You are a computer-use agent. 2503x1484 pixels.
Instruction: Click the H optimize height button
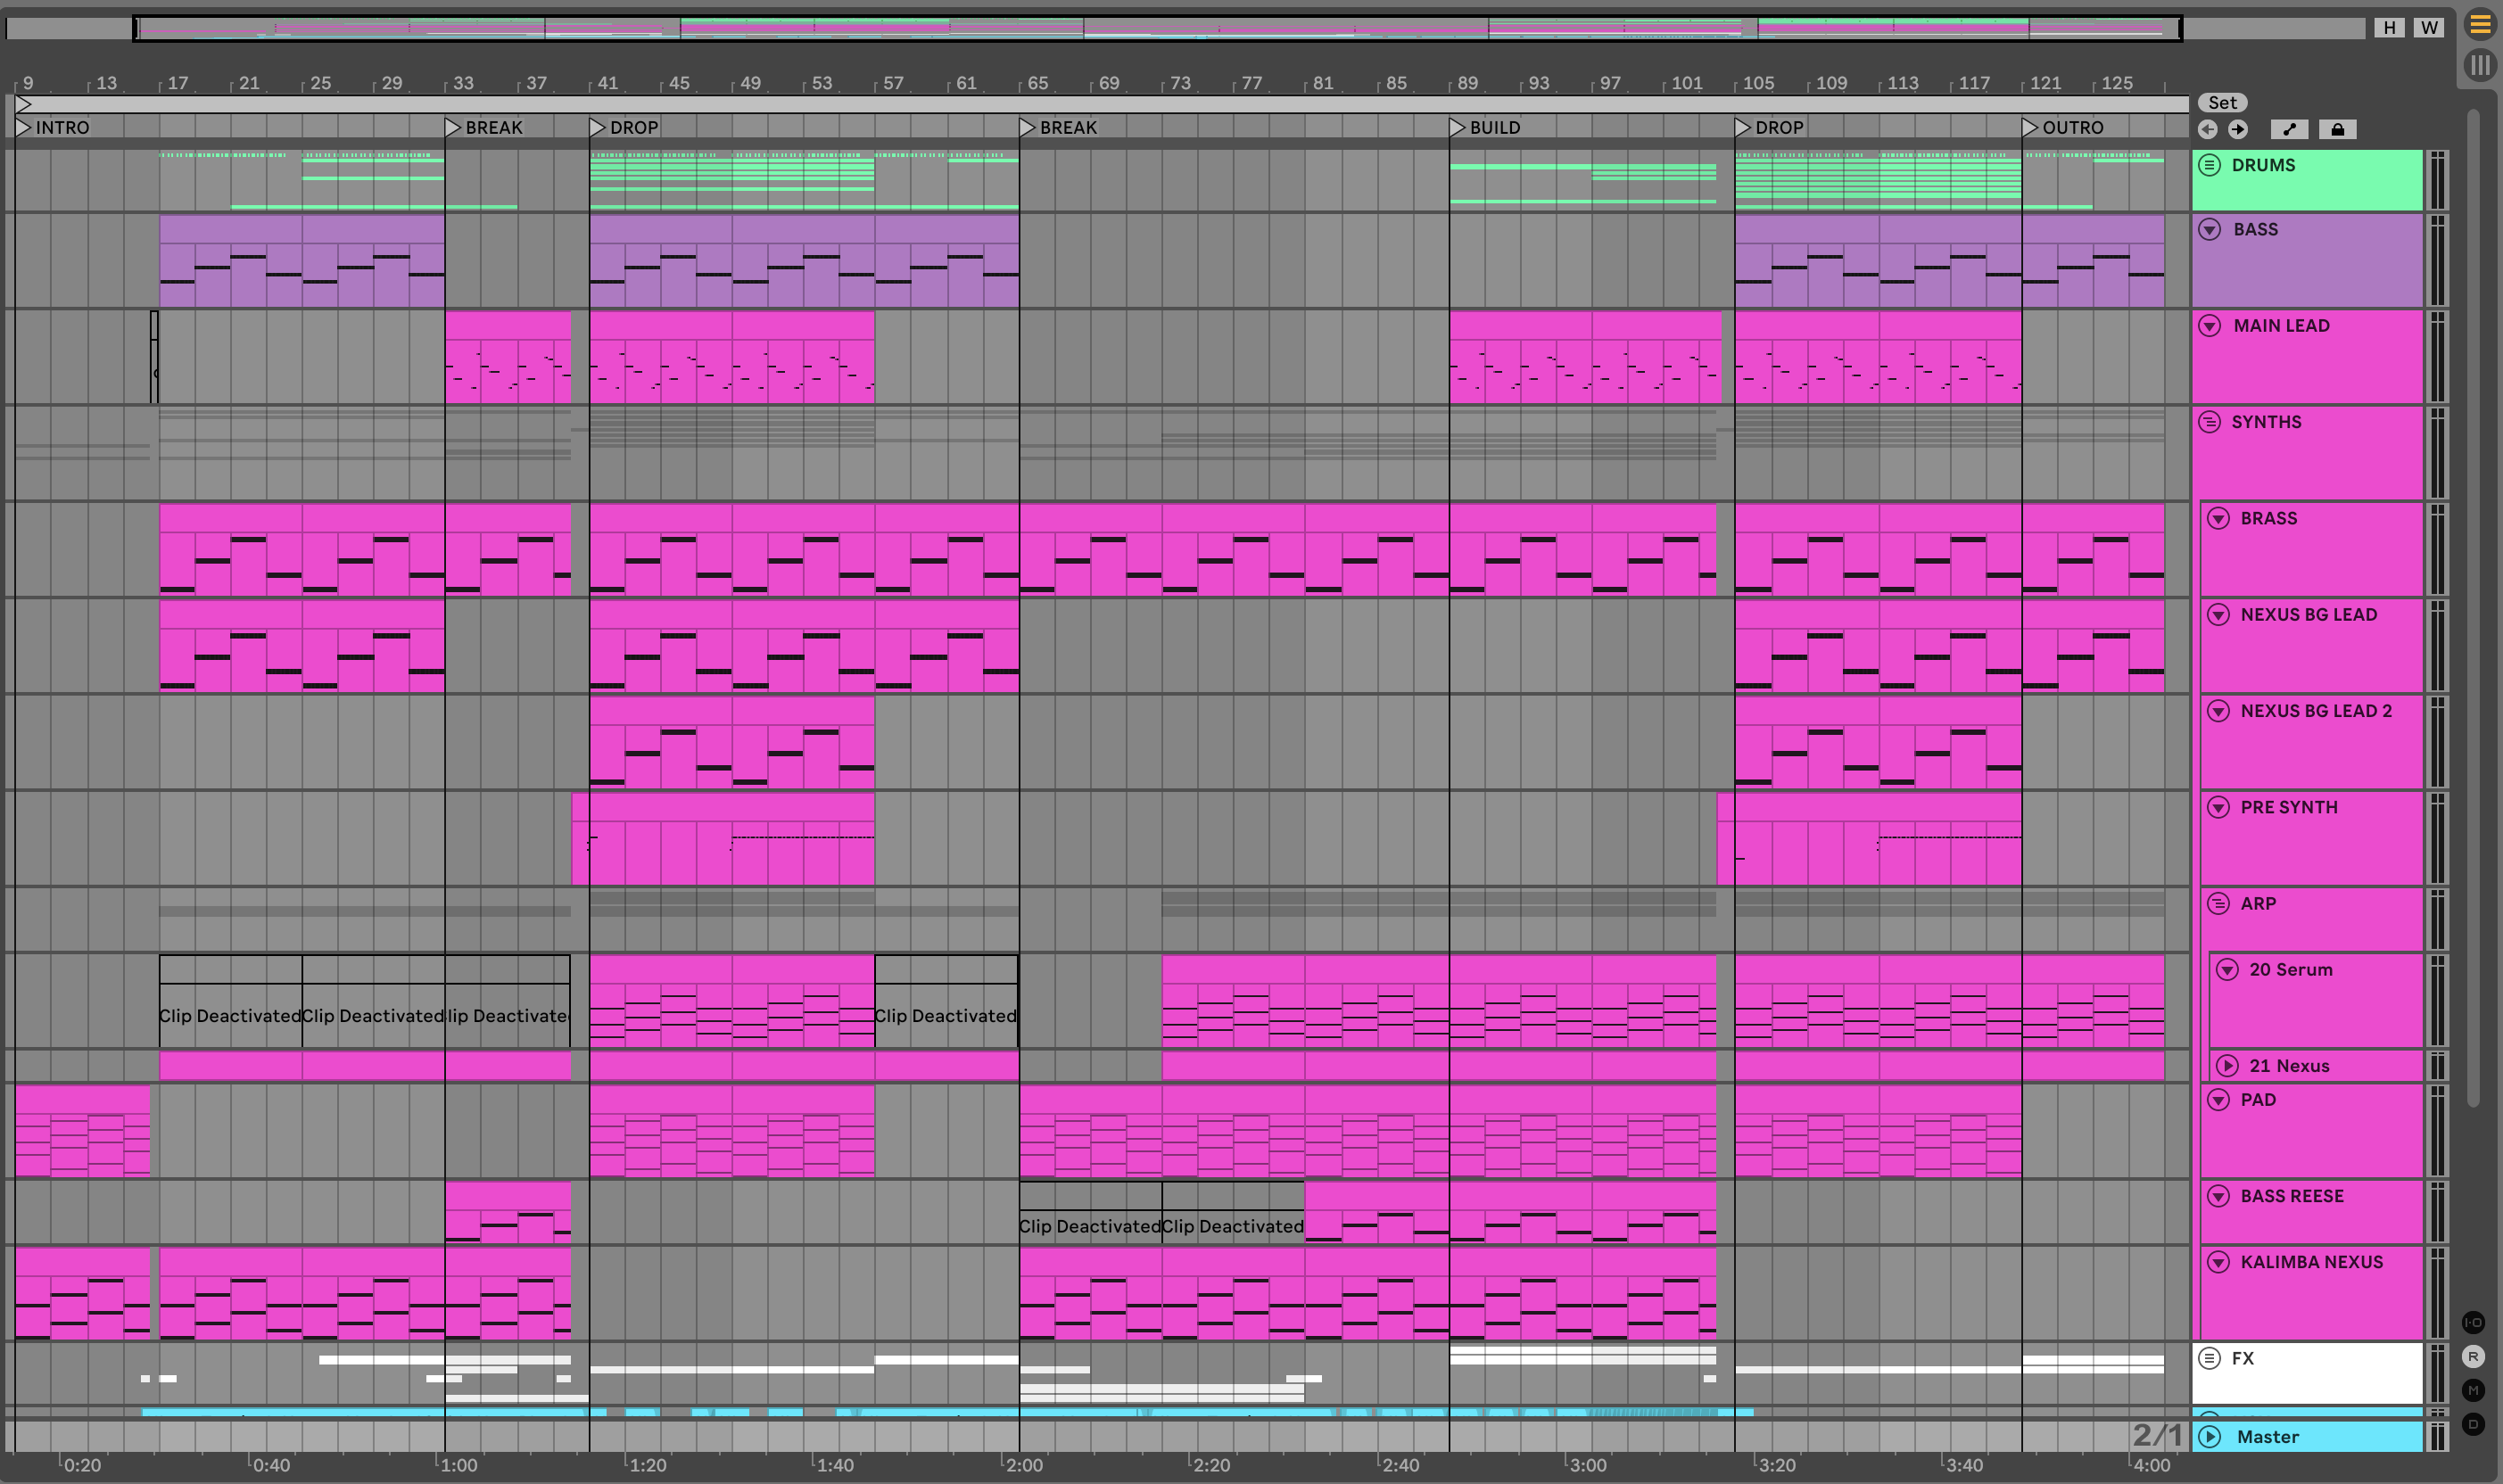coord(2389,28)
